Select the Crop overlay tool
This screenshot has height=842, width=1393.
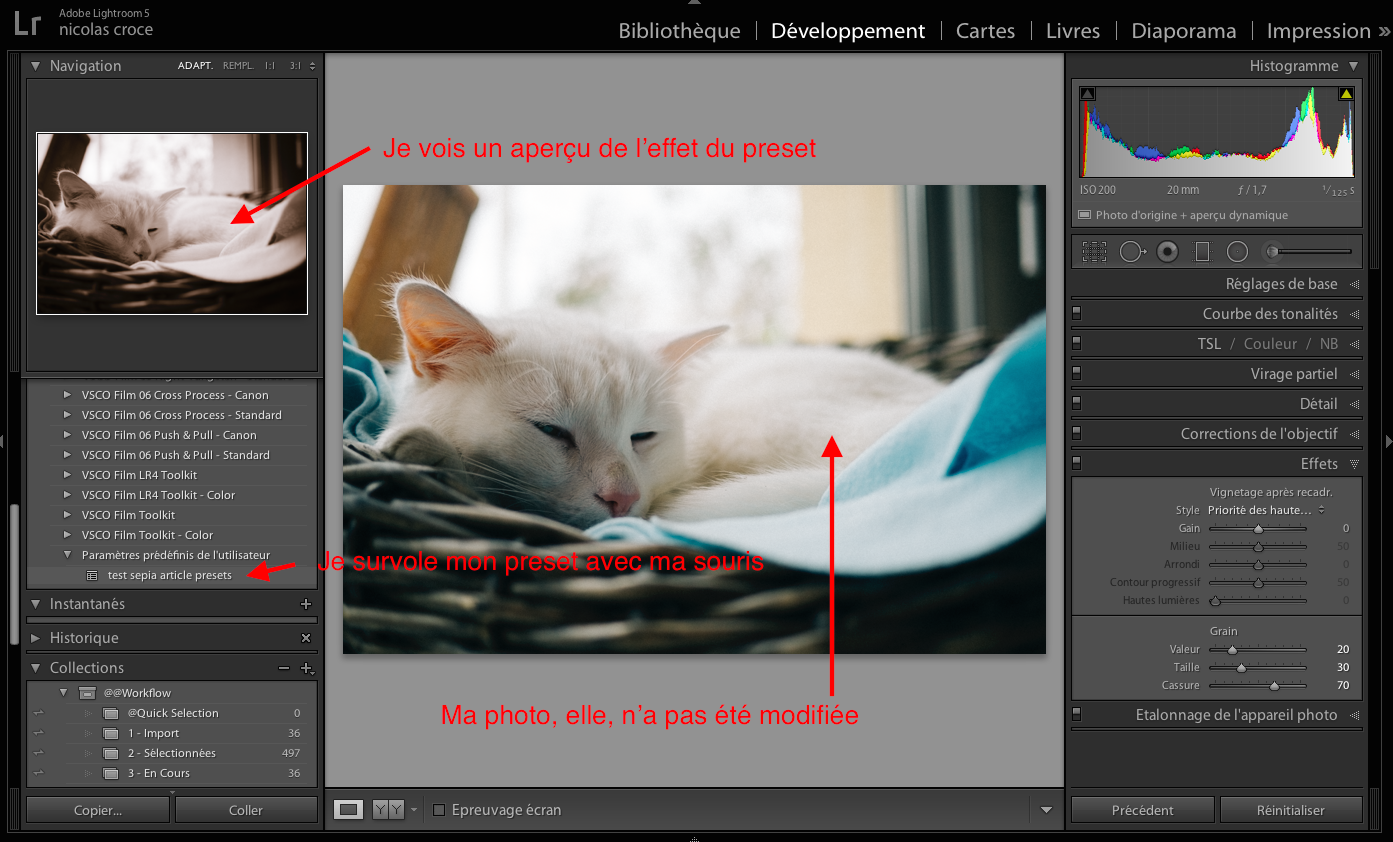(1094, 252)
